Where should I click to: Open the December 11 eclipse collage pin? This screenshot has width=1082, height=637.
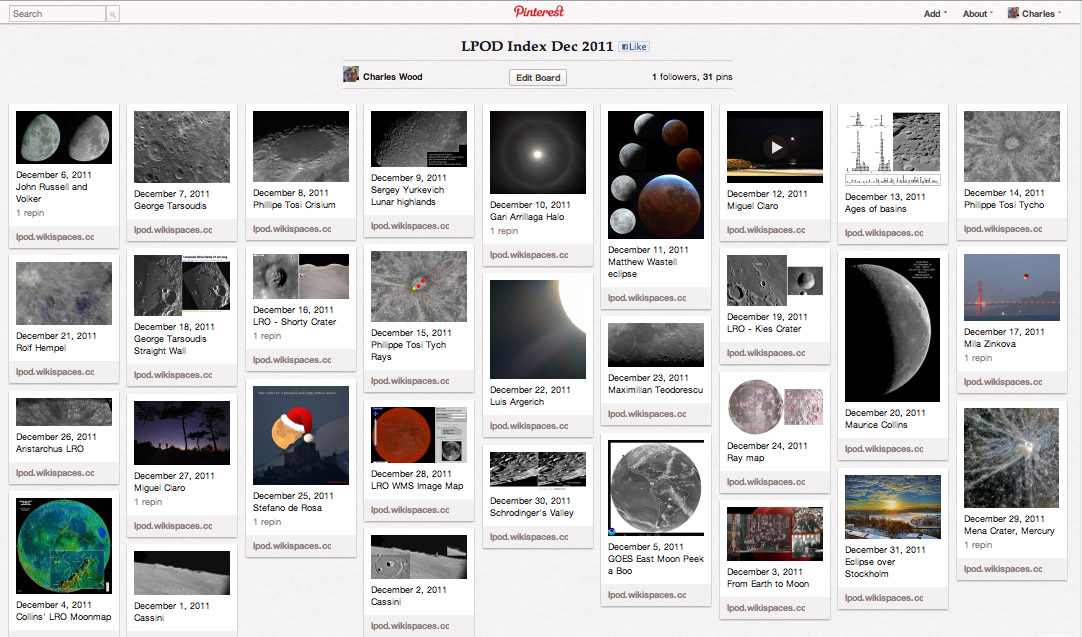[655, 175]
